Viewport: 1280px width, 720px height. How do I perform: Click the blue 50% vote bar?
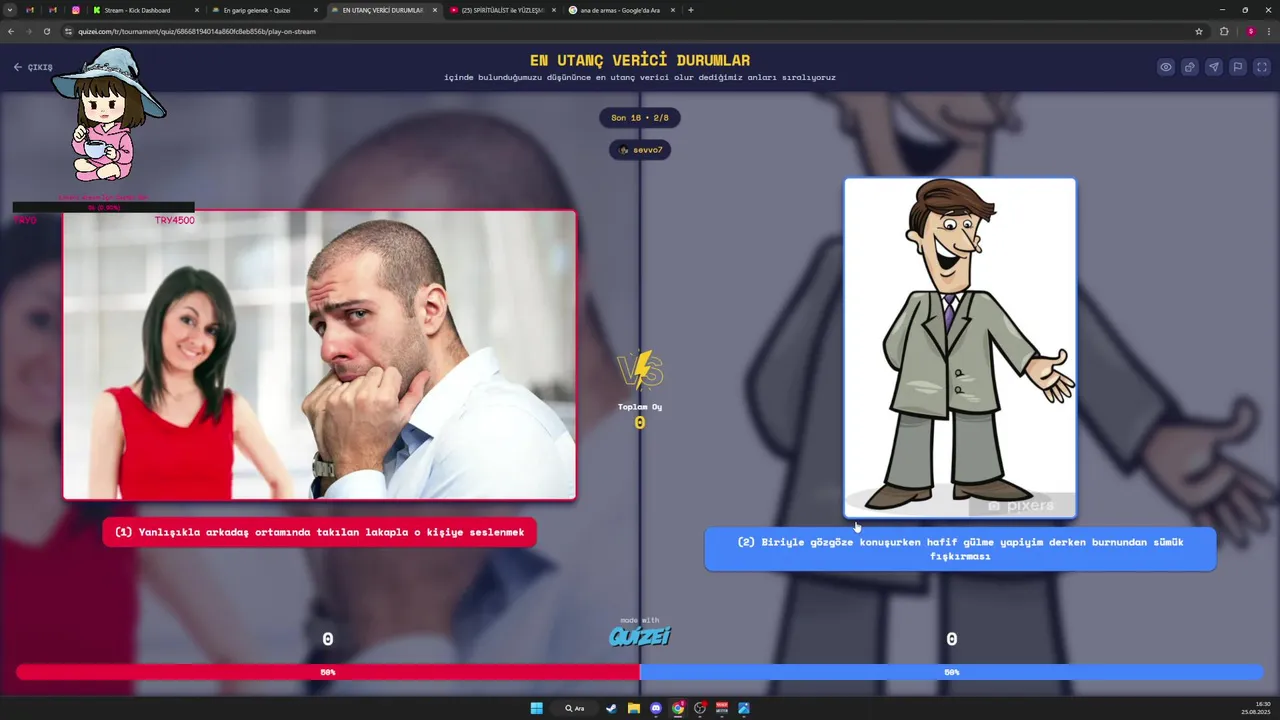pyautogui.click(x=952, y=672)
